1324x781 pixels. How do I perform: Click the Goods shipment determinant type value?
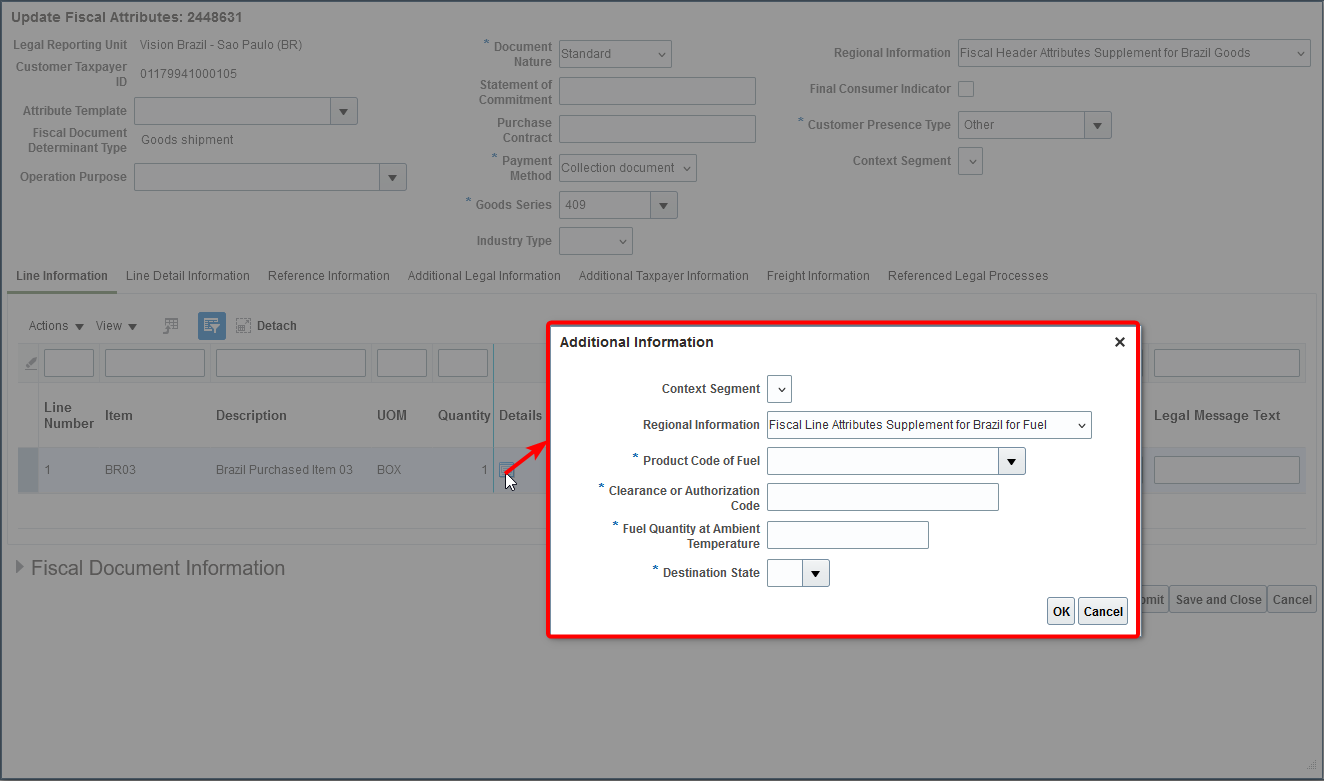pyautogui.click(x=187, y=140)
